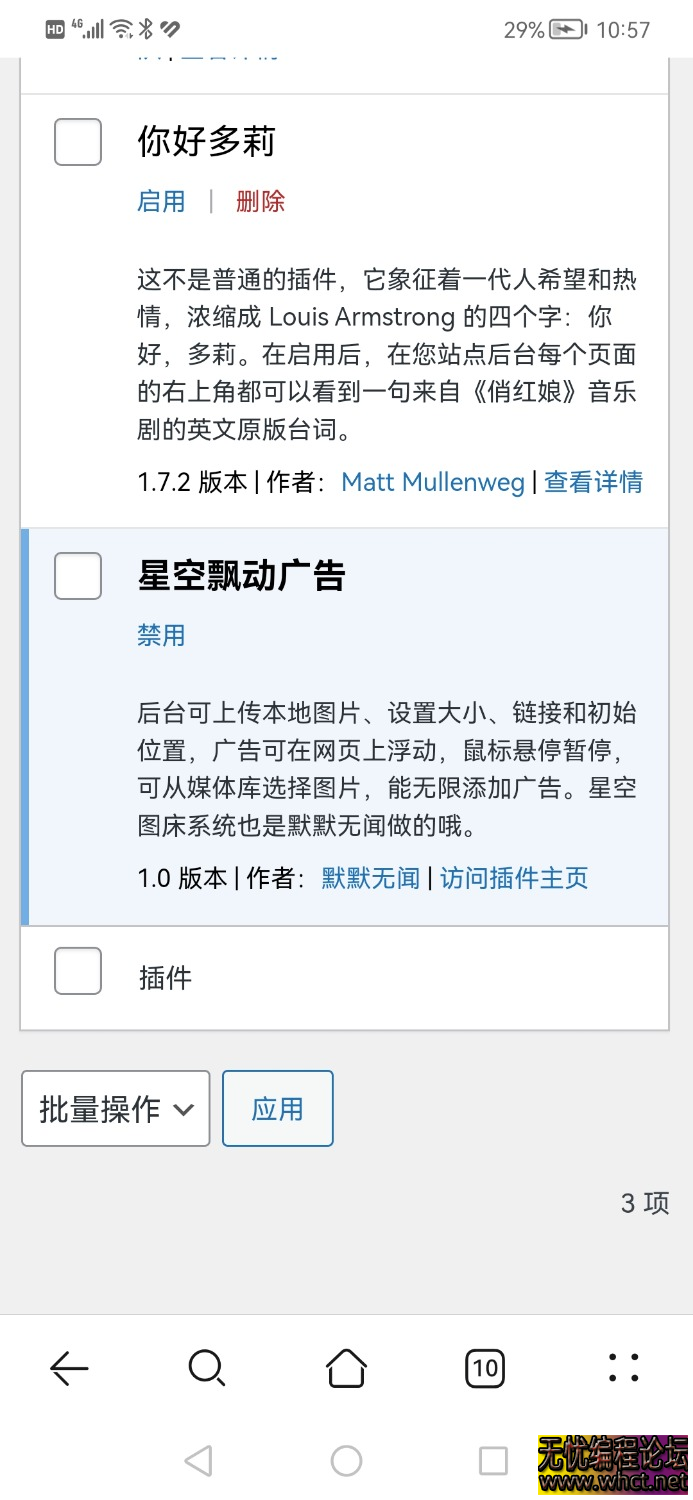
Task: Open the tab switcher showing 10 tabs
Action: pos(485,1368)
